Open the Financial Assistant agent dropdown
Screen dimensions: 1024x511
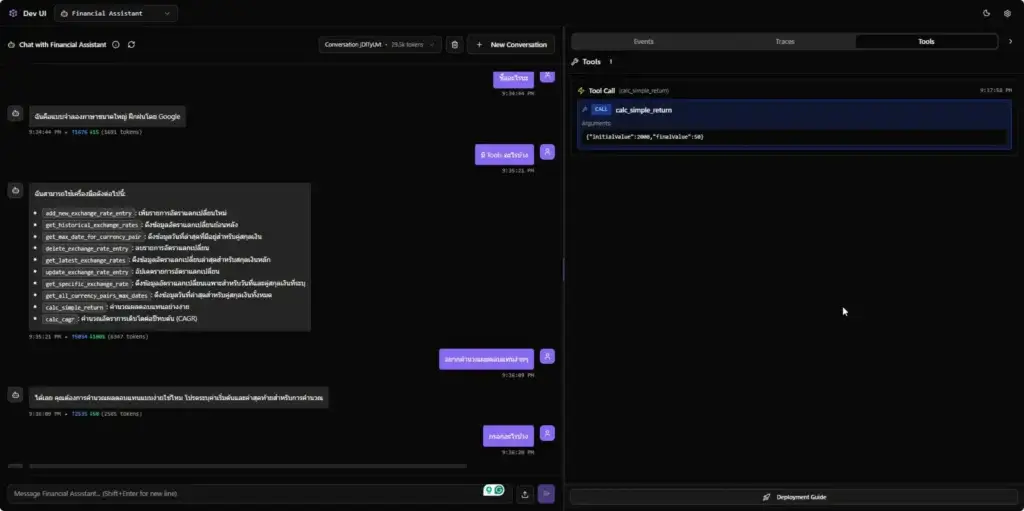(x=116, y=13)
